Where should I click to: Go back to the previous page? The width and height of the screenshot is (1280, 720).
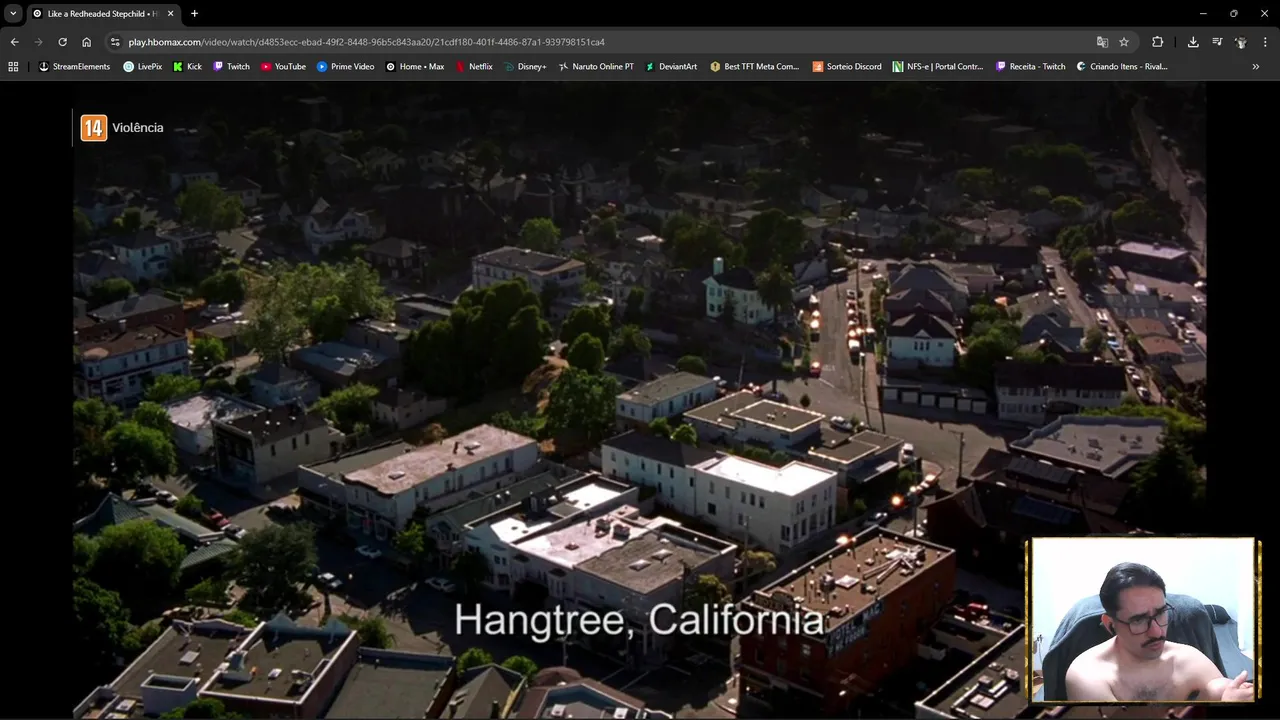click(x=14, y=42)
